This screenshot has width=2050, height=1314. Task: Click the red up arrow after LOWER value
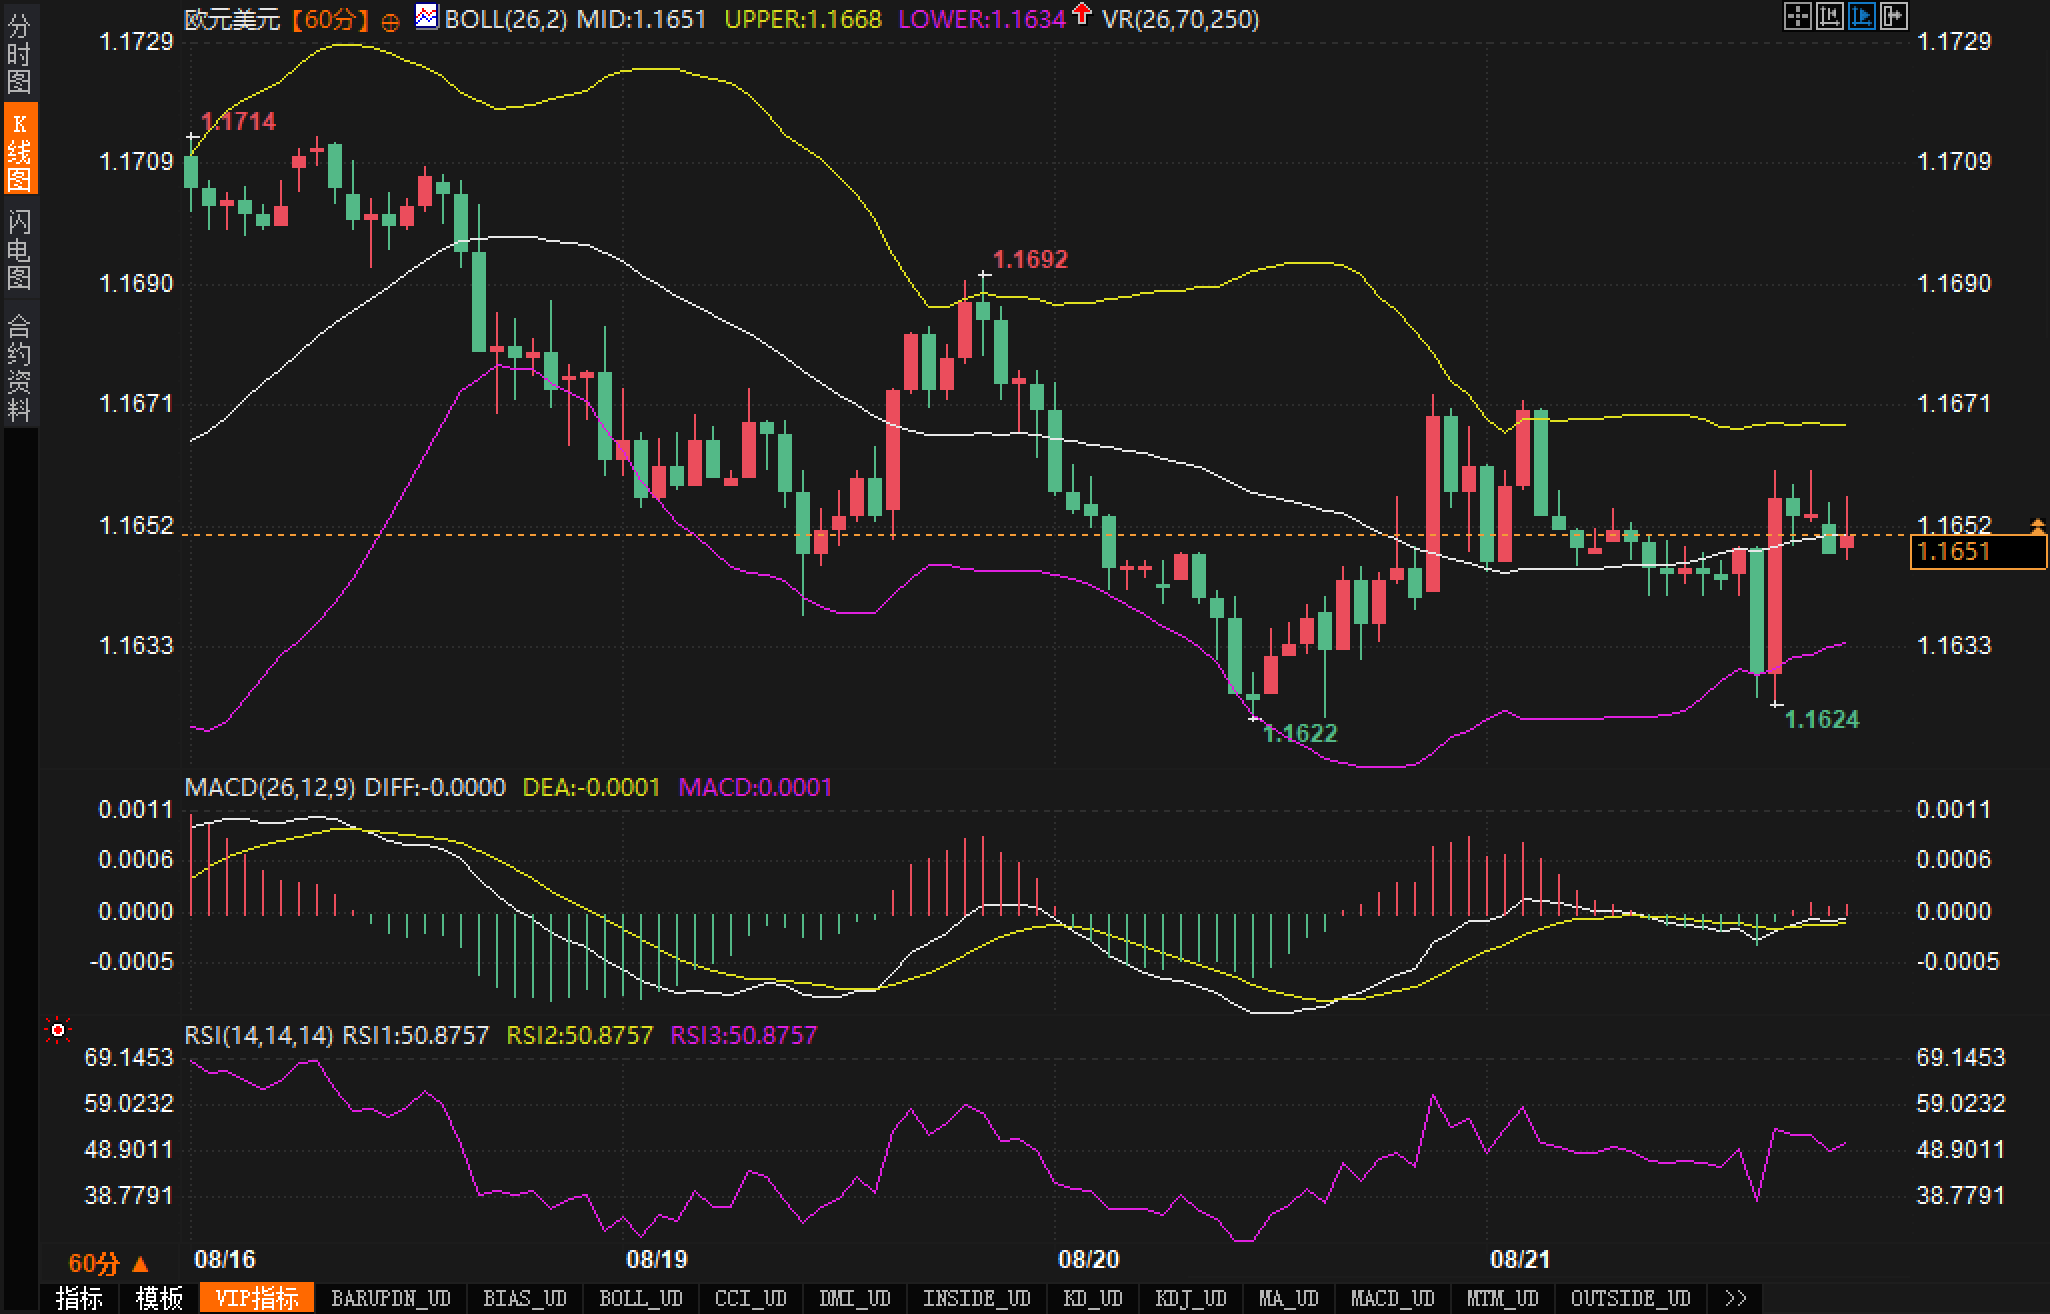click(1082, 14)
